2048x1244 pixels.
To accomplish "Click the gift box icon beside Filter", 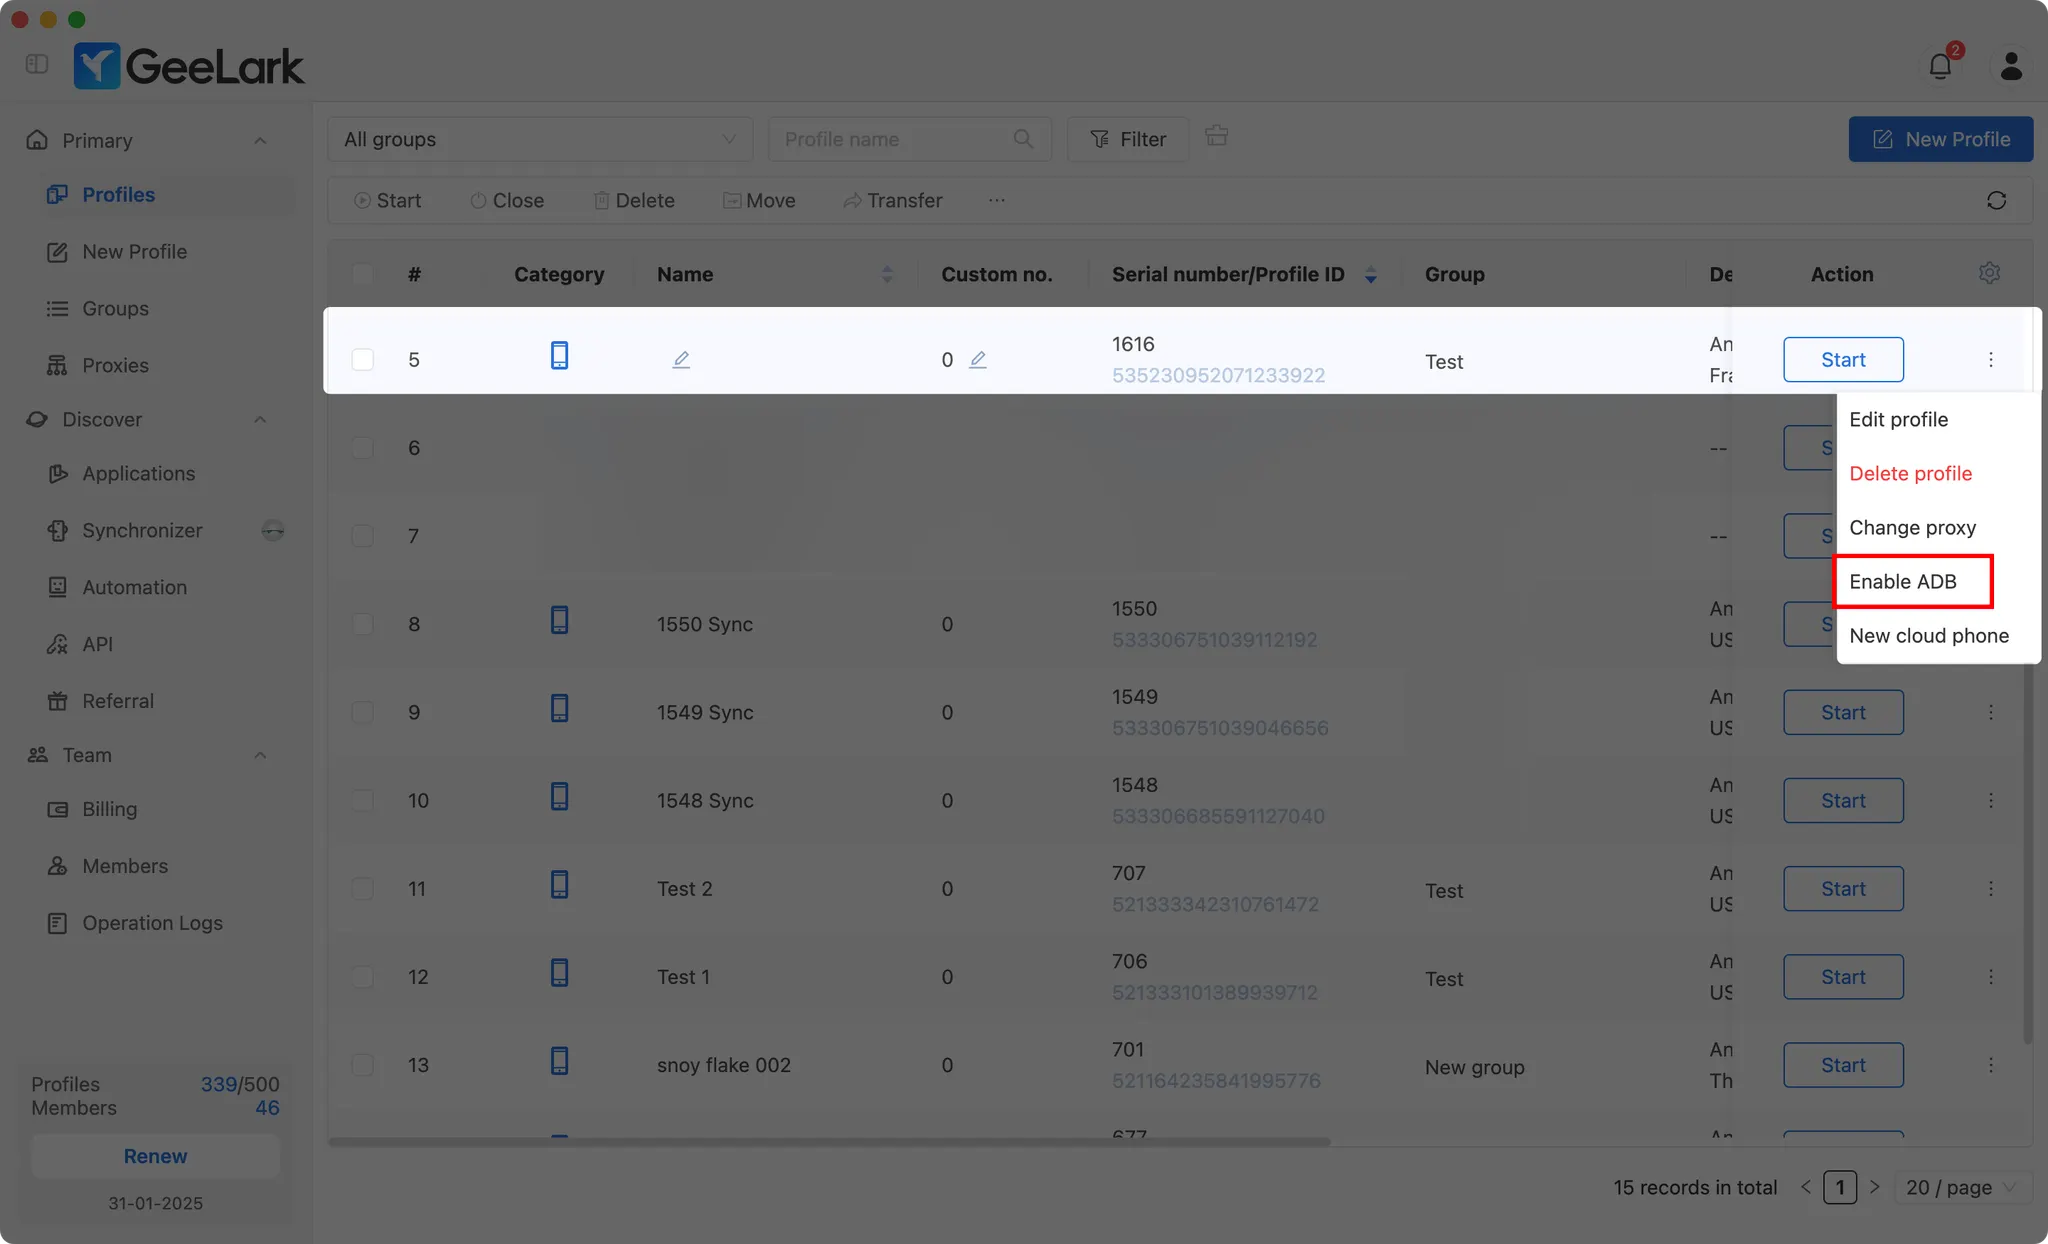I will [x=1216, y=136].
